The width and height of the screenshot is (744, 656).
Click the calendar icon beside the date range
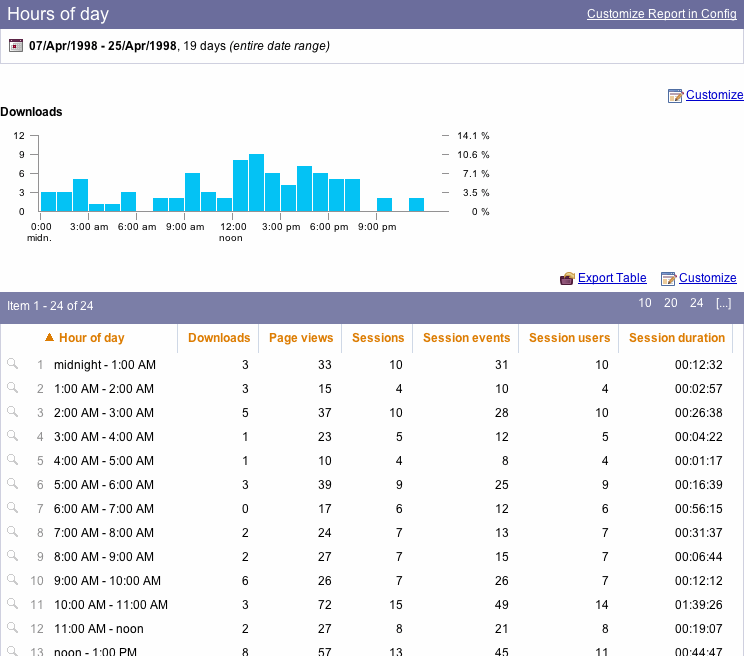(x=16, y=46)
